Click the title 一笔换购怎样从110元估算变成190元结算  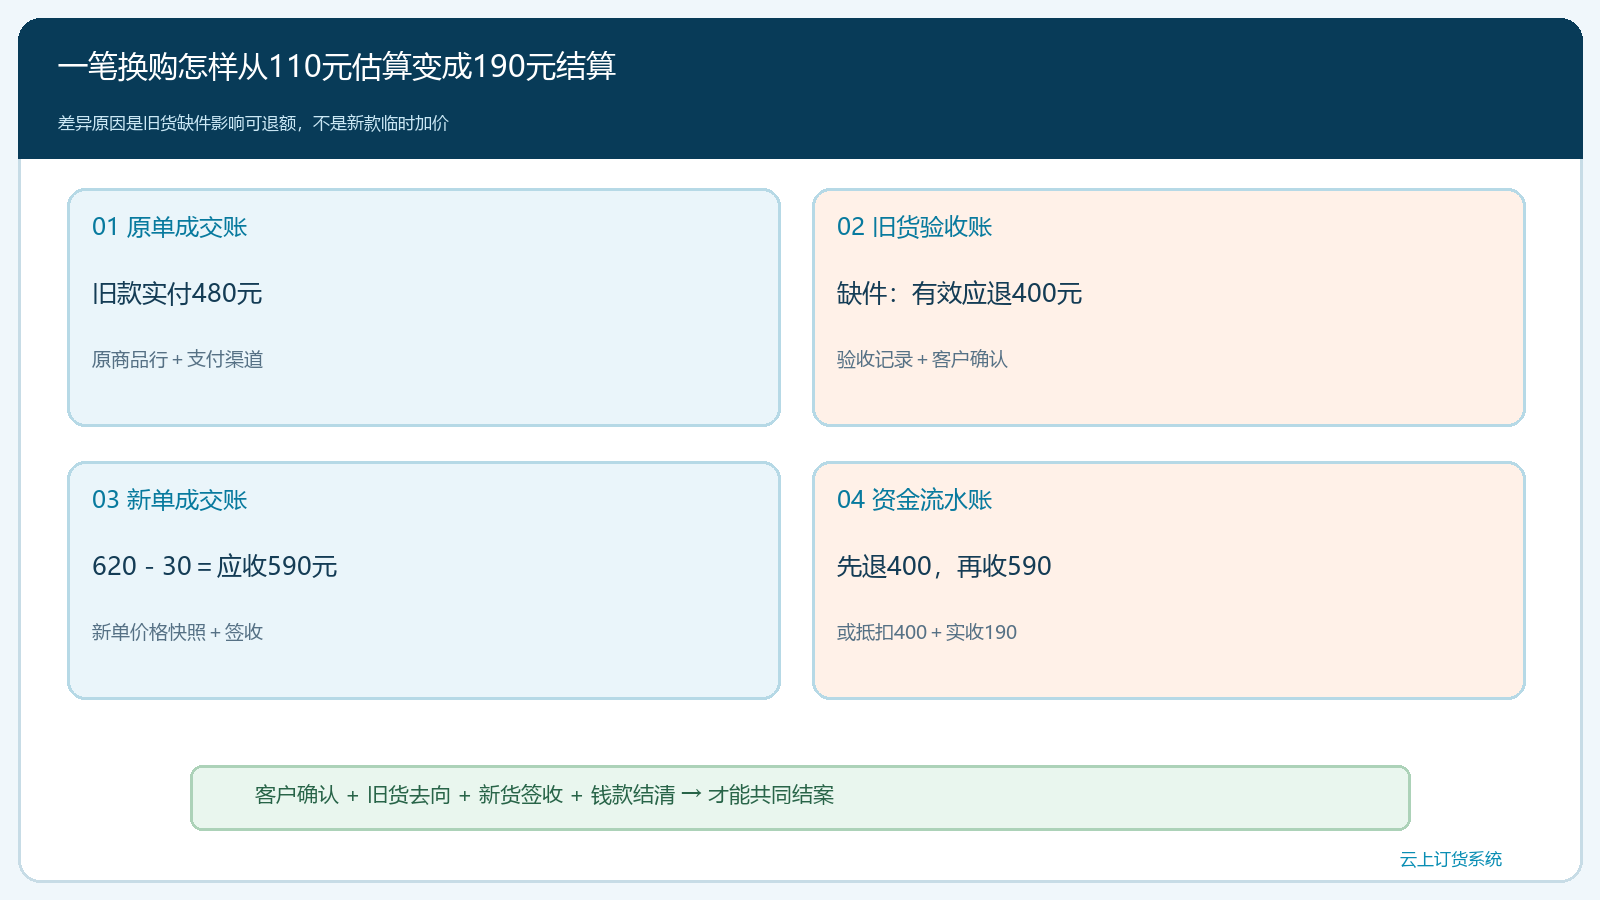[x=336, y=66]
